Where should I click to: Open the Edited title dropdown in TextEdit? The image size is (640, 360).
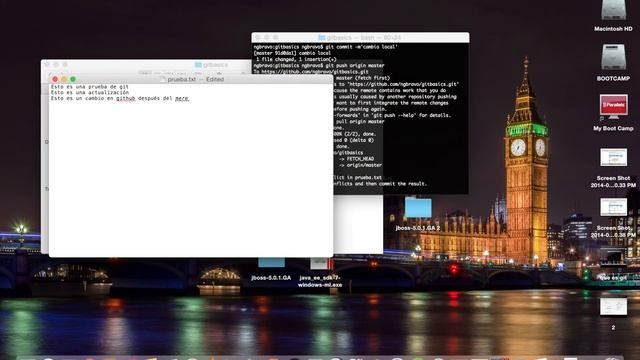pyautogui.click(x=215, y=79)
